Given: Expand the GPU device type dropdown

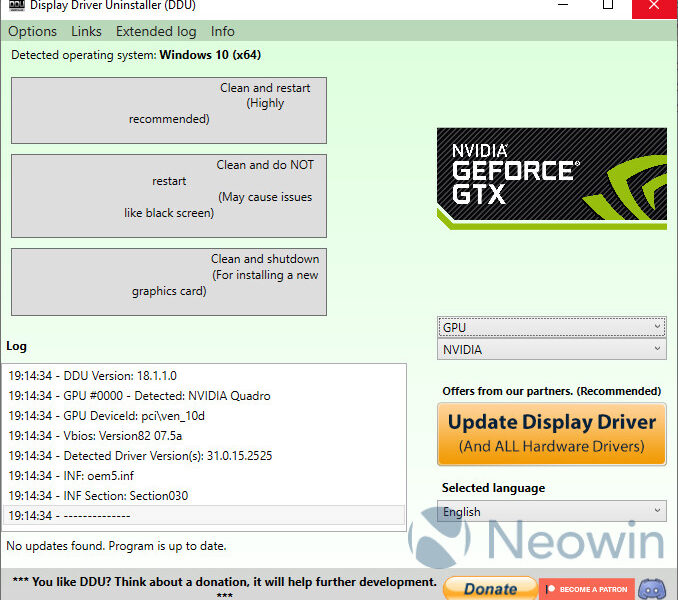Looking at the screenshot, I should tap(552, 327).
